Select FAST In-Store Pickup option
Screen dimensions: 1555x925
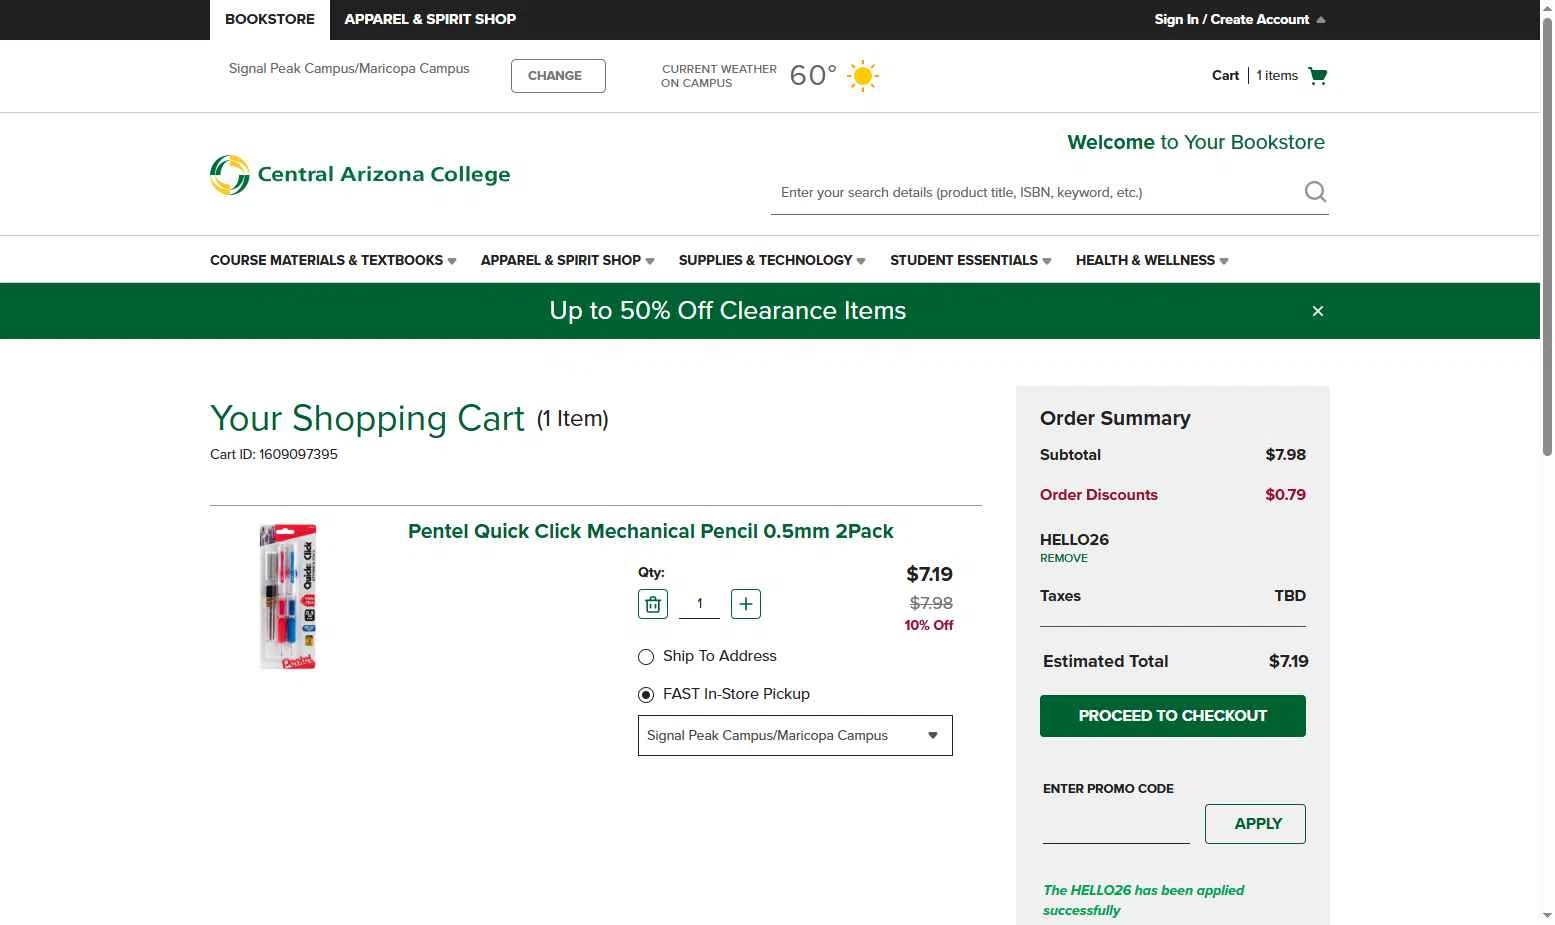(x=646, y=694)
